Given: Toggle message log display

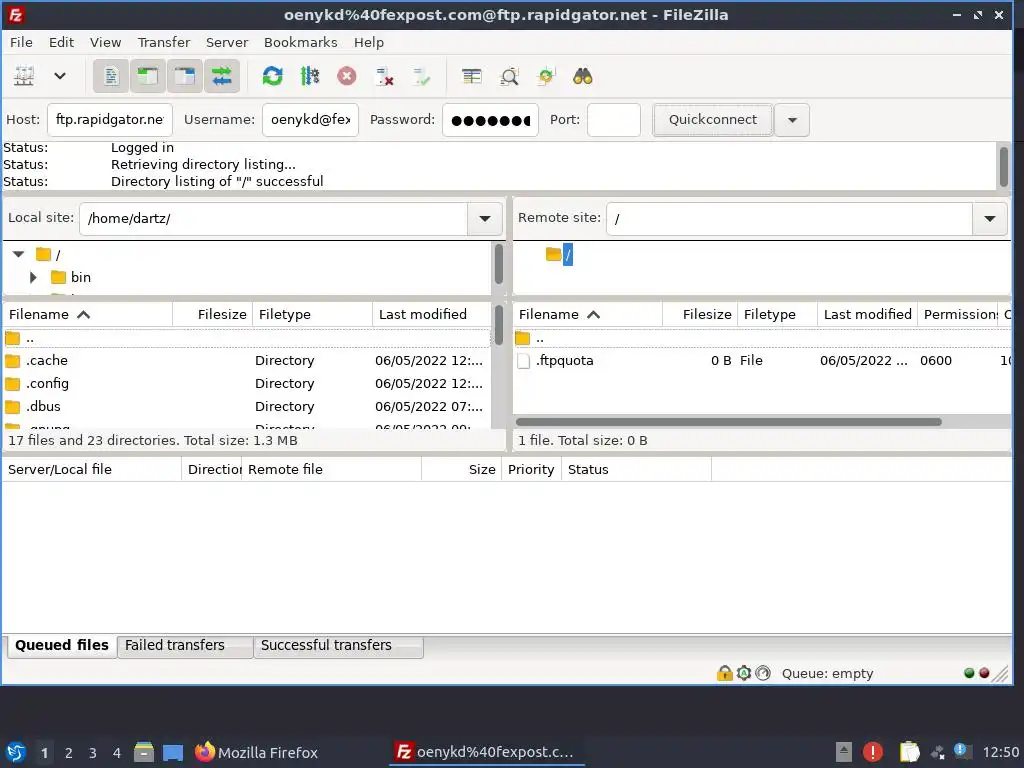Looking at the screenshot, I should click(110, 76).
